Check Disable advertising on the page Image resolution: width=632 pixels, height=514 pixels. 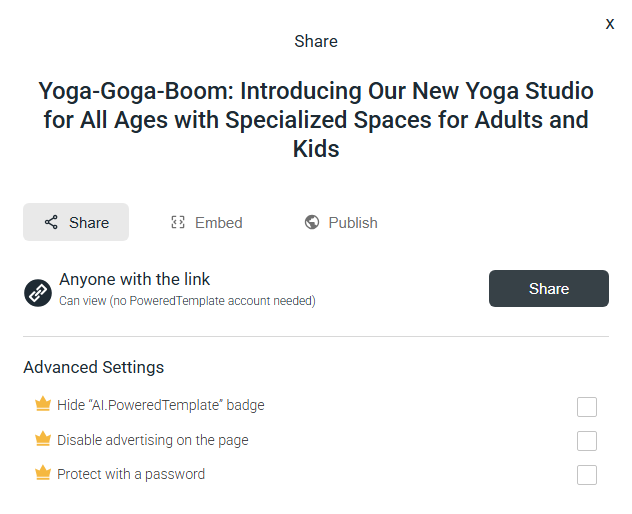point(587,441)
